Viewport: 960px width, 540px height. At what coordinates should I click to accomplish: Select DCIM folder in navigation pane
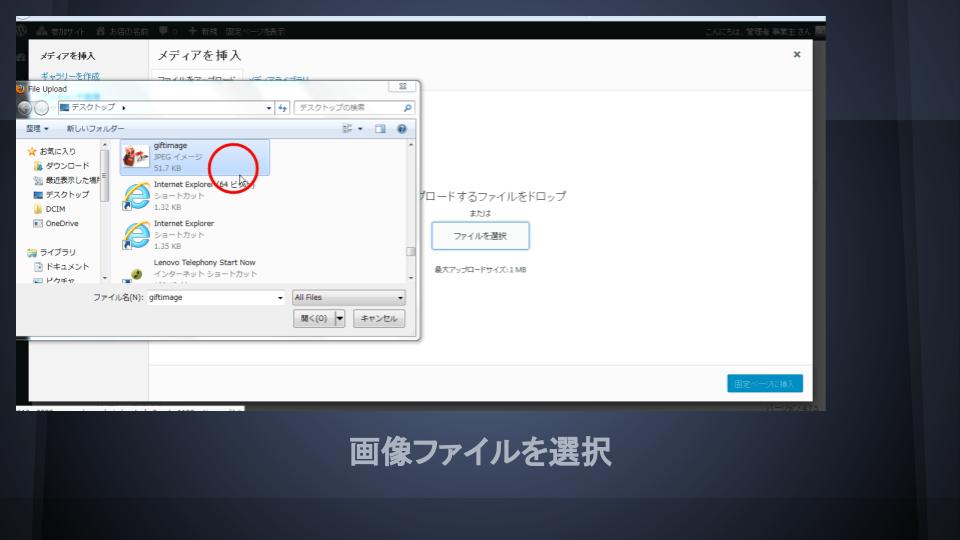point(55,209)
